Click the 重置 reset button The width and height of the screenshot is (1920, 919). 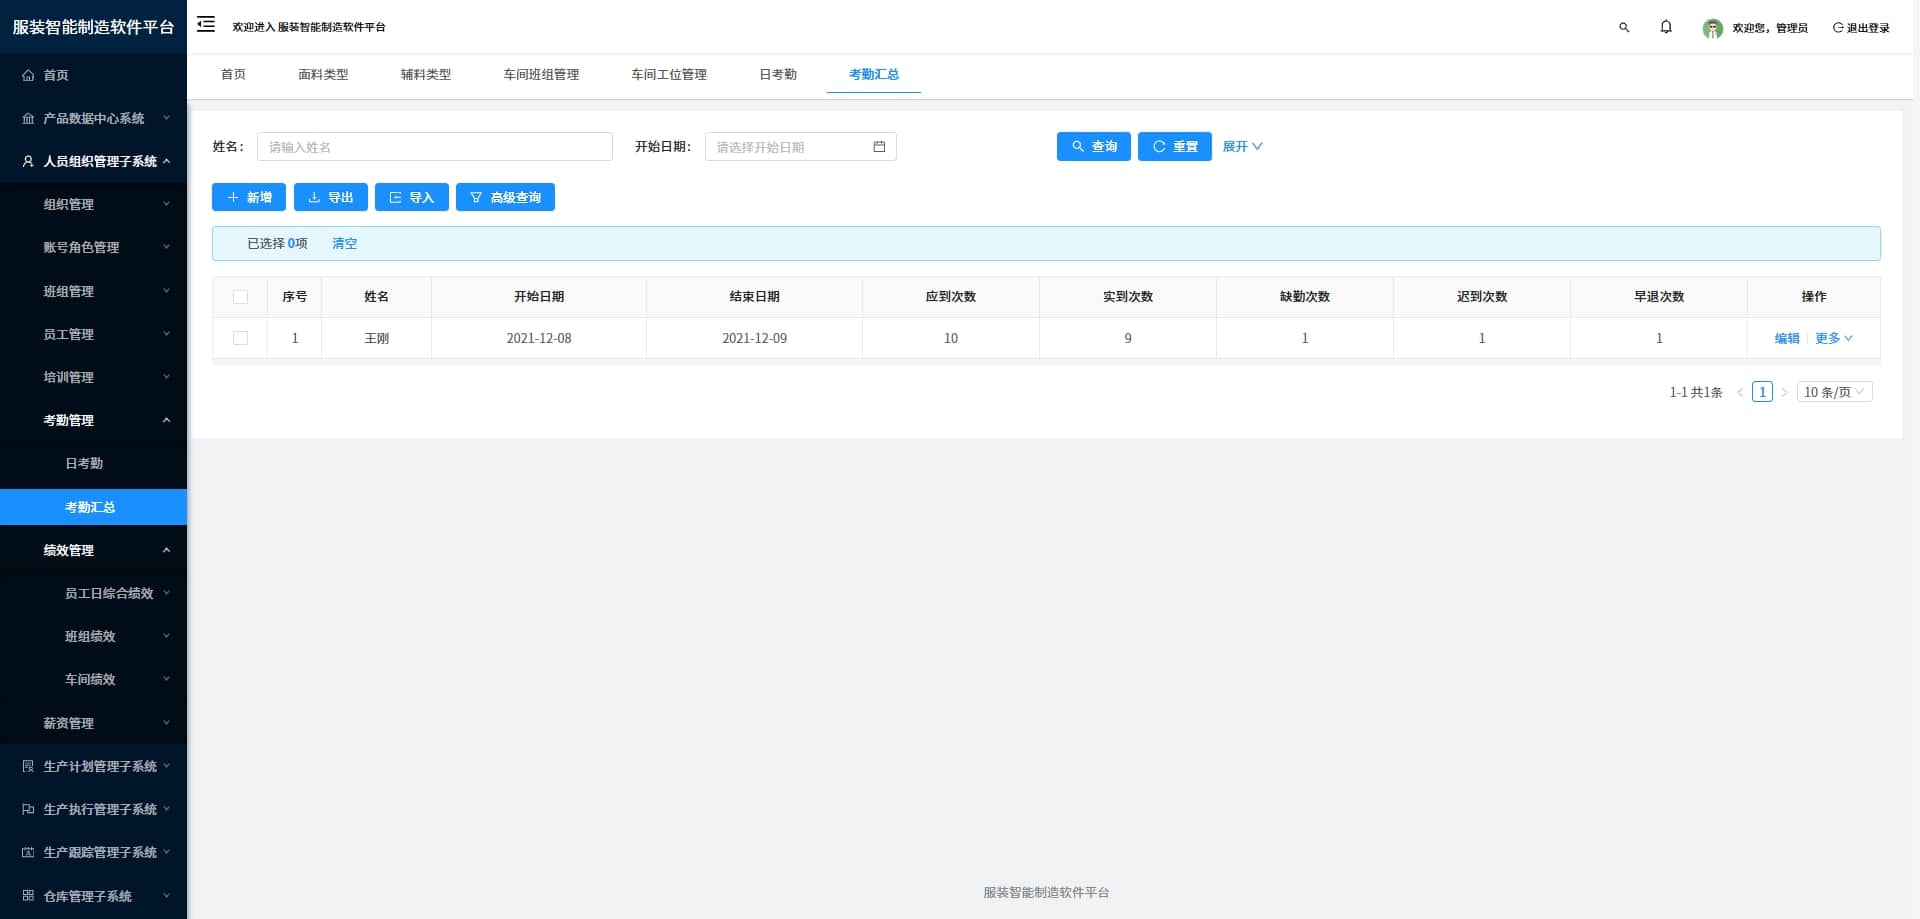coord(1174,146)
